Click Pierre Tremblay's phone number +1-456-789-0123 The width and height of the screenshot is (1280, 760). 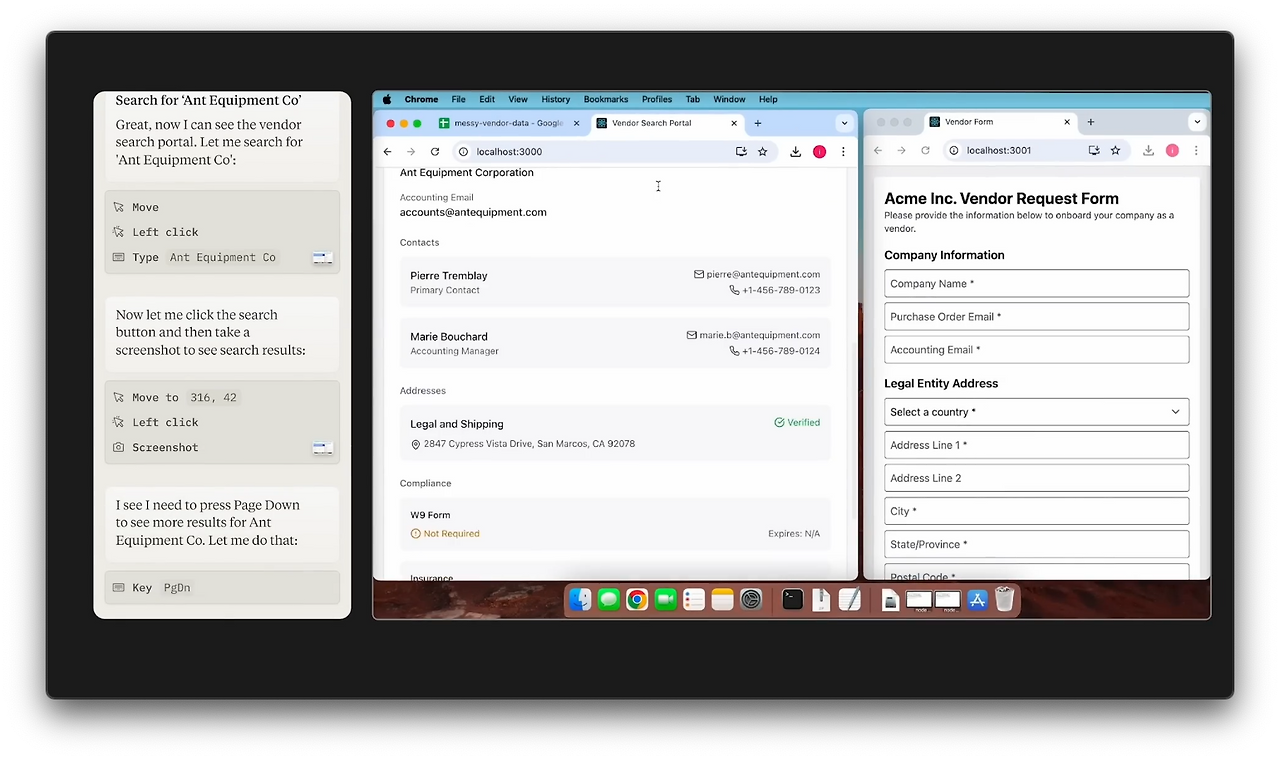tap(781, 291)
